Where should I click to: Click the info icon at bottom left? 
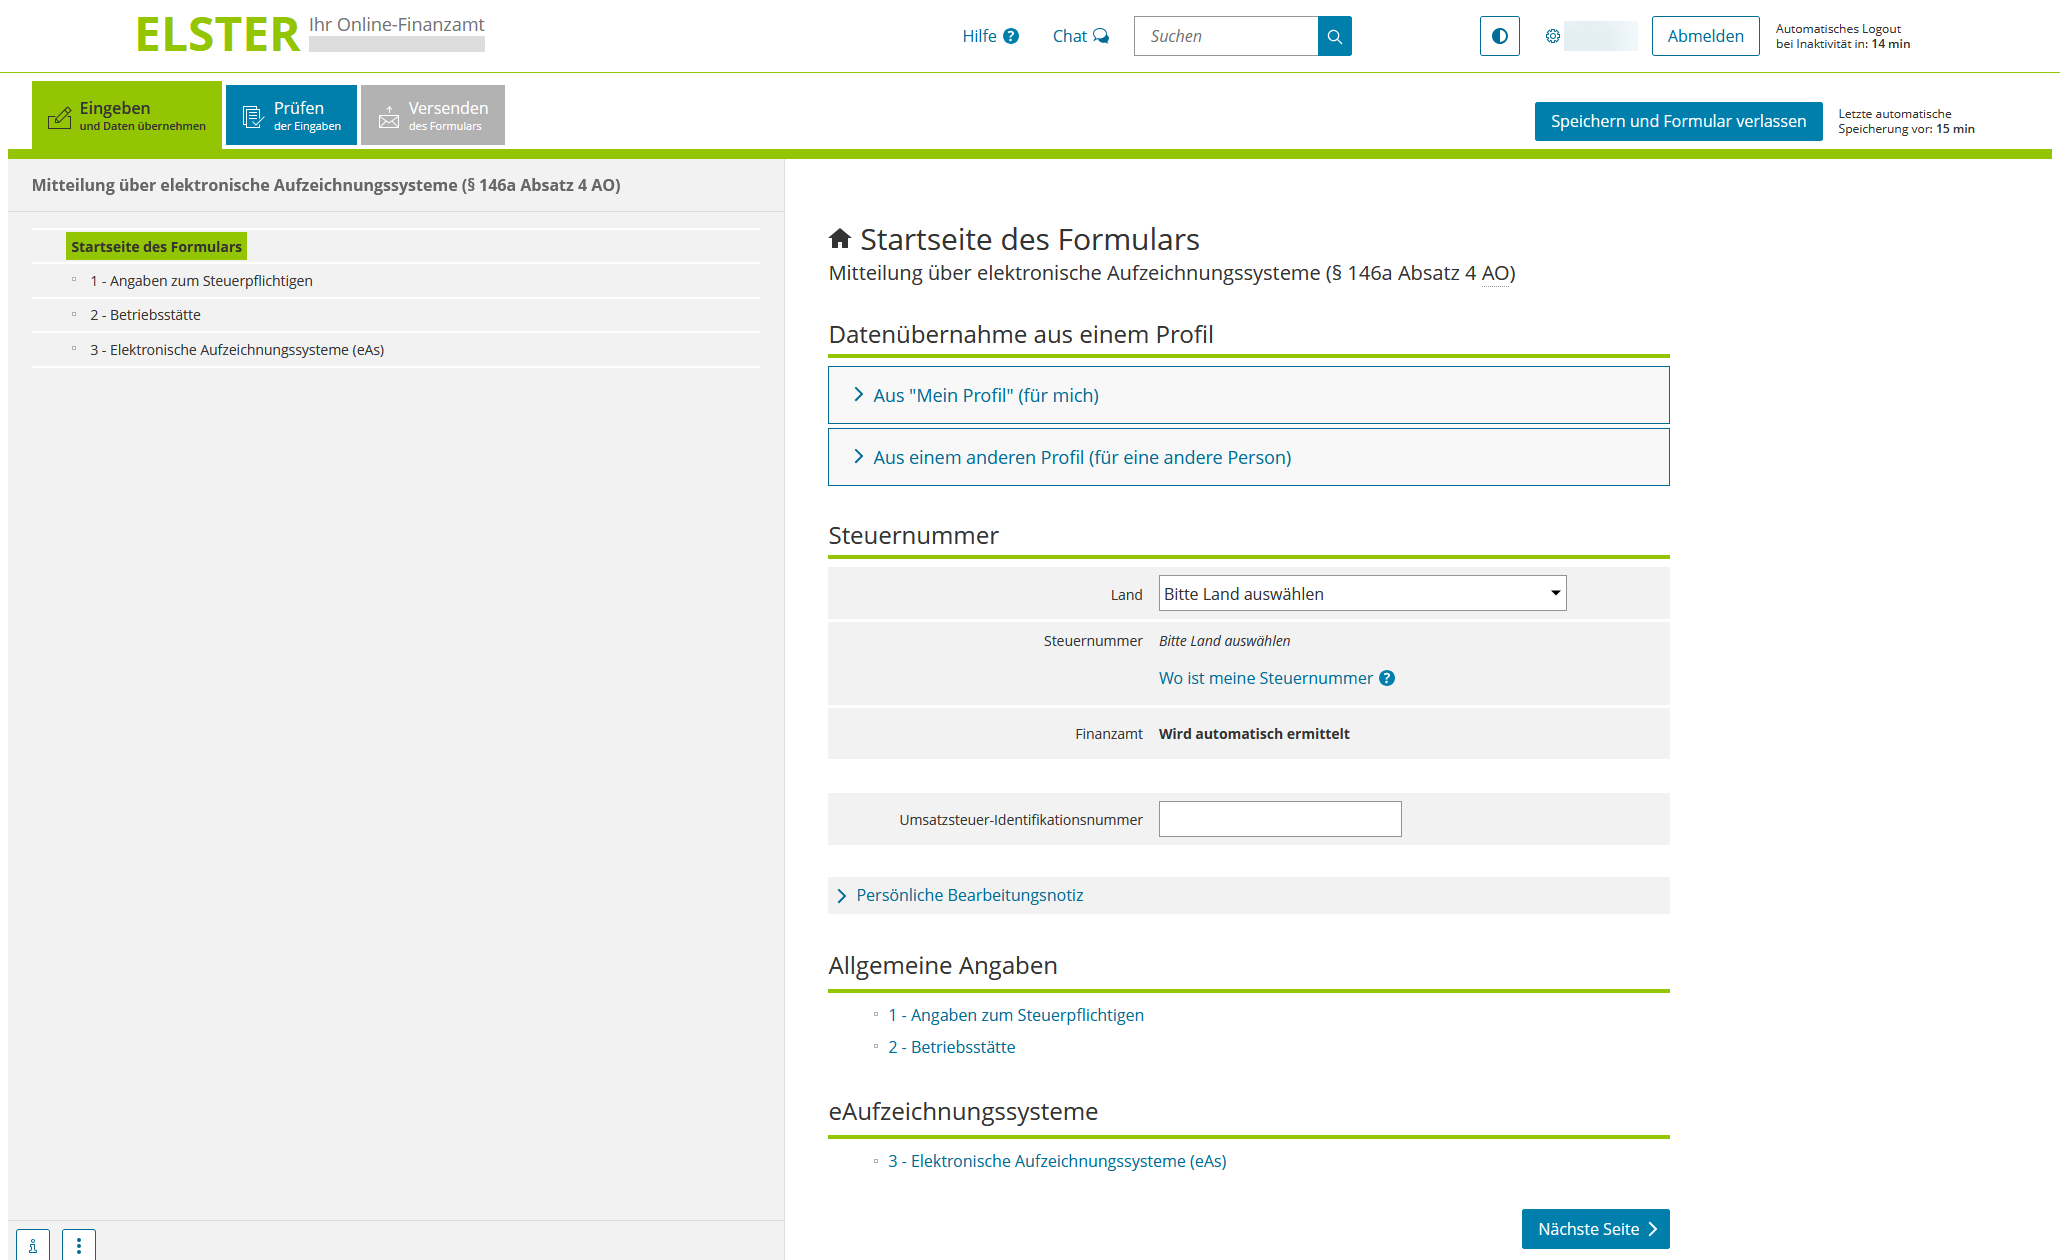(x=33, y=1245)
